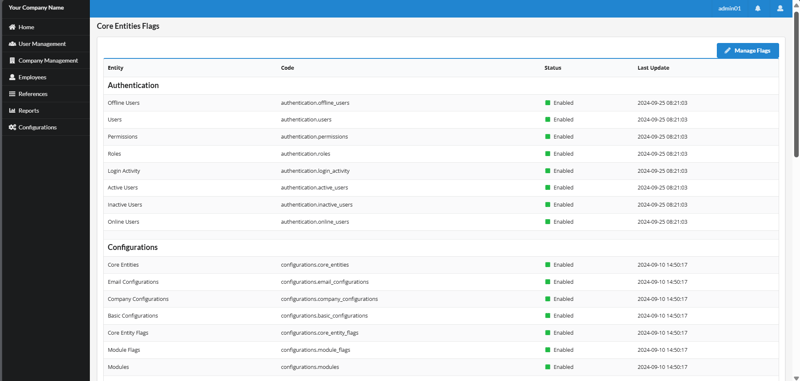Click the Status column header

[553, 68]
